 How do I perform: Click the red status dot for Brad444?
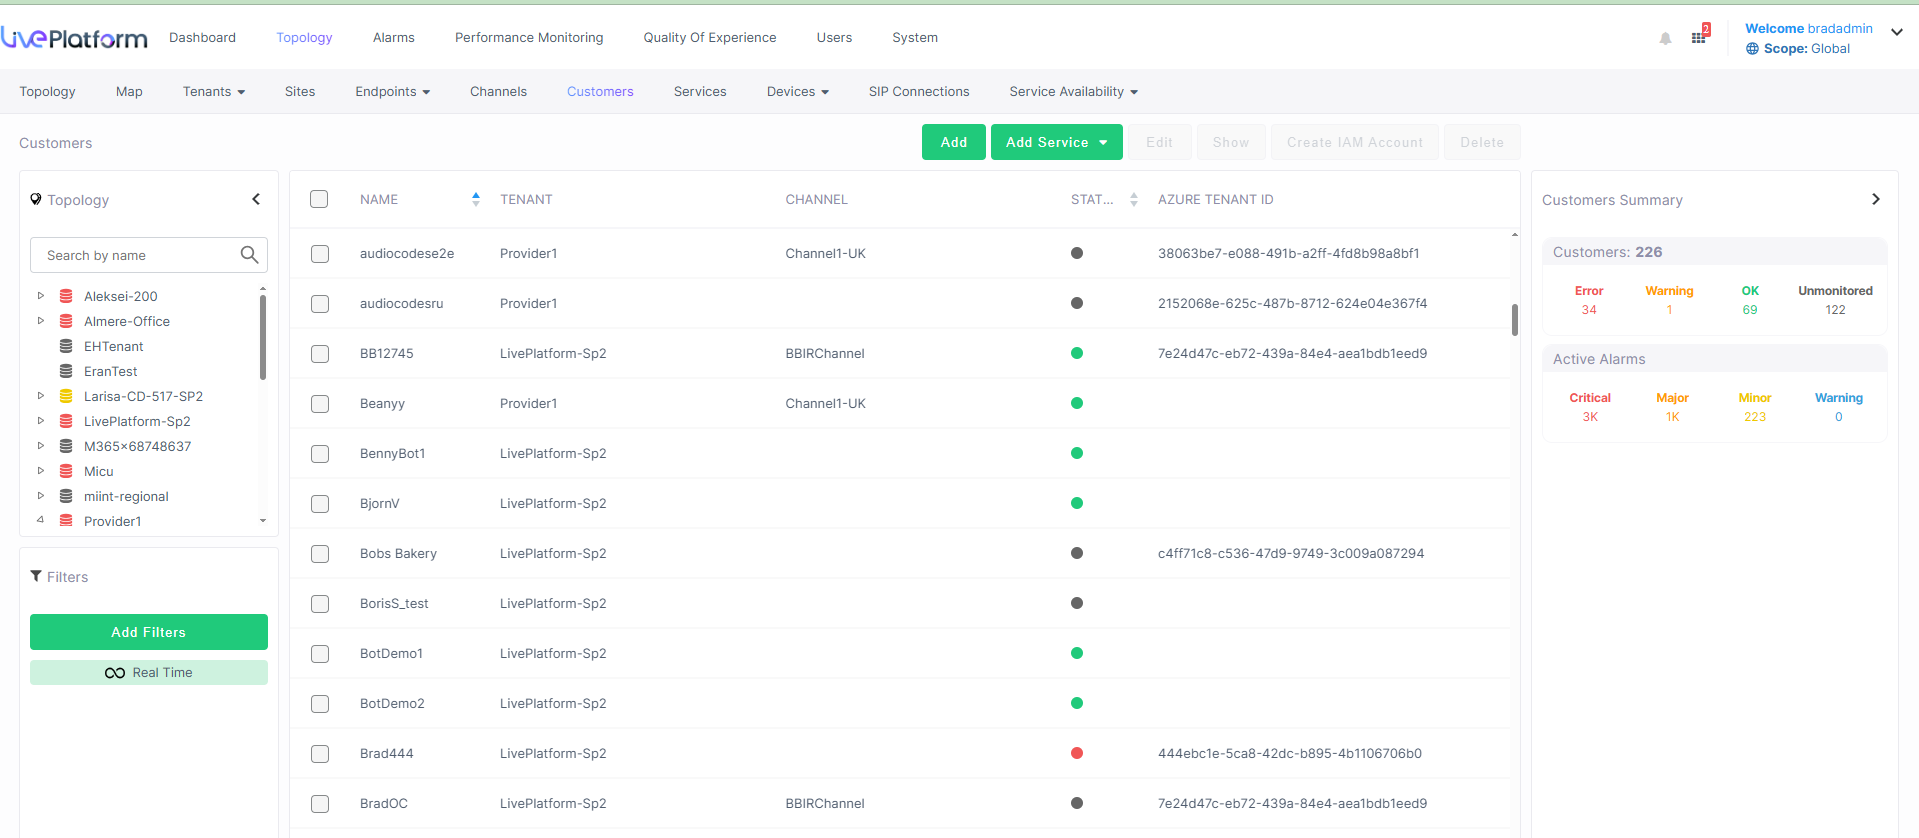pyautogui.click(x=1077, y=753)
